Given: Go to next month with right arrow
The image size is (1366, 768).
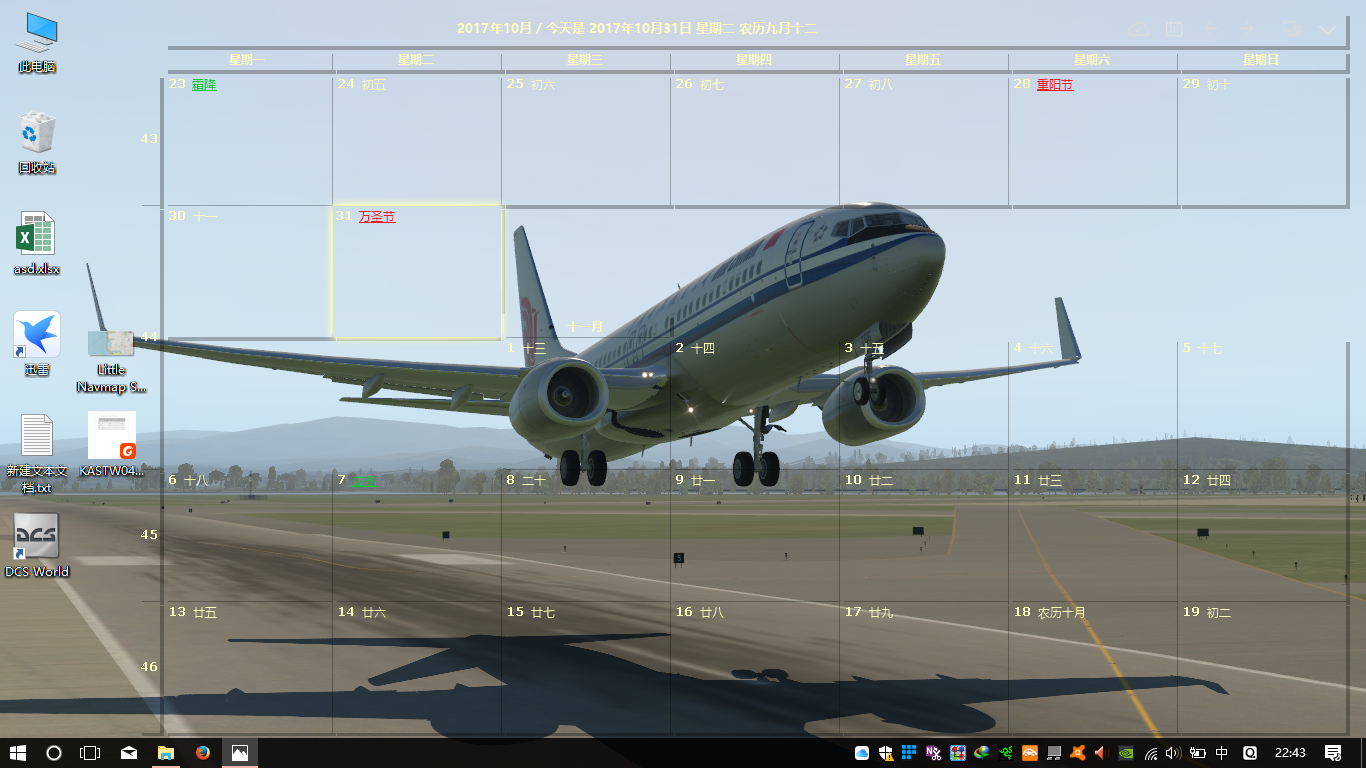Looking at the screenshot, I should click(x=1246, y=30).
